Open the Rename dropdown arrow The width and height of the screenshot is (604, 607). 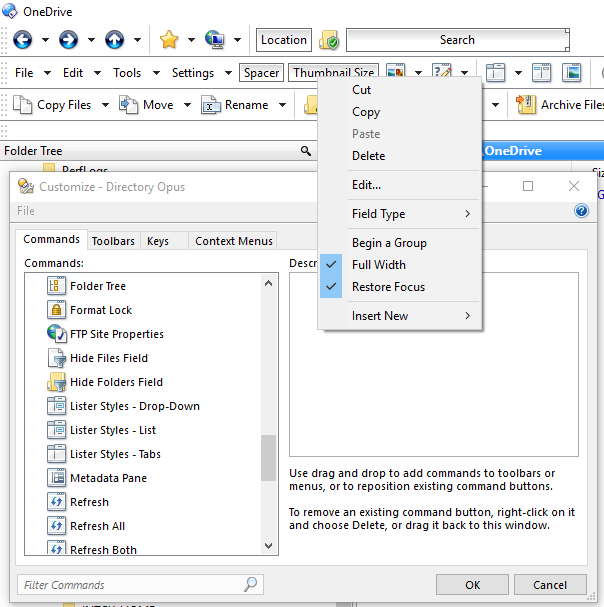(283, 105)
